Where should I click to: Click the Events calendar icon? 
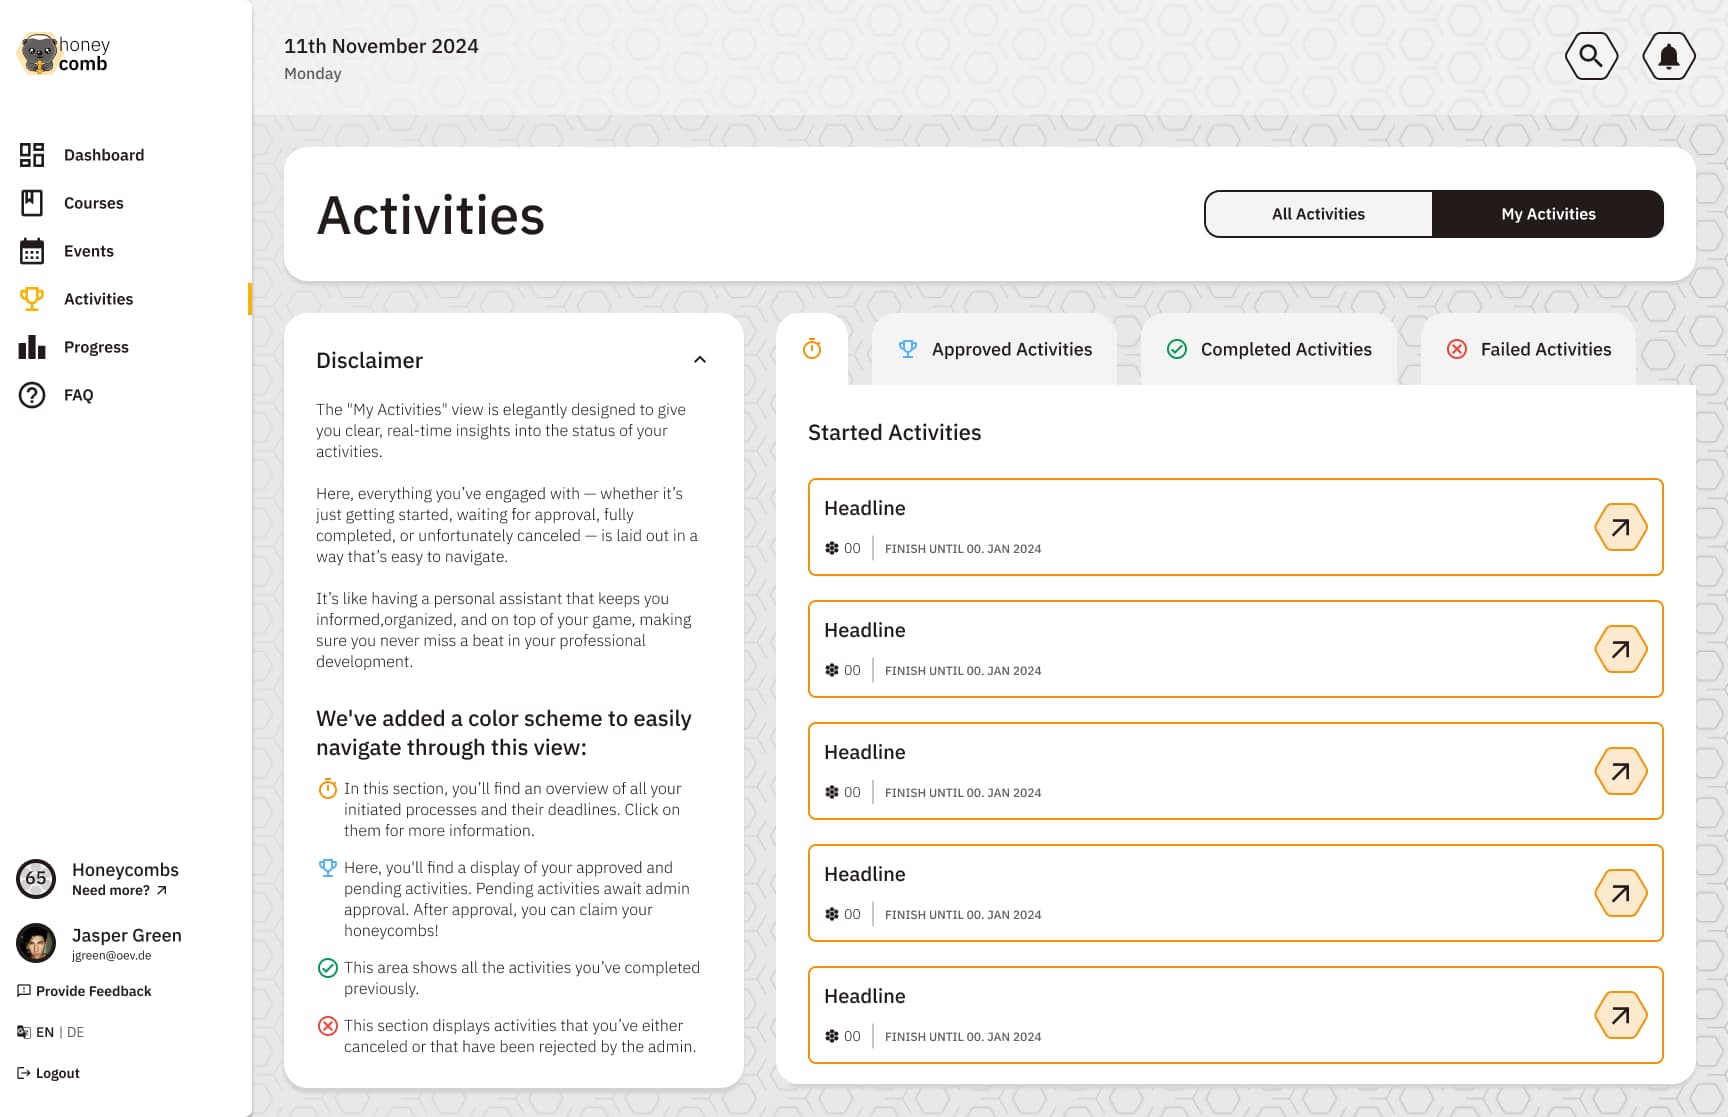pyautogui.click(x=32, y=251)
